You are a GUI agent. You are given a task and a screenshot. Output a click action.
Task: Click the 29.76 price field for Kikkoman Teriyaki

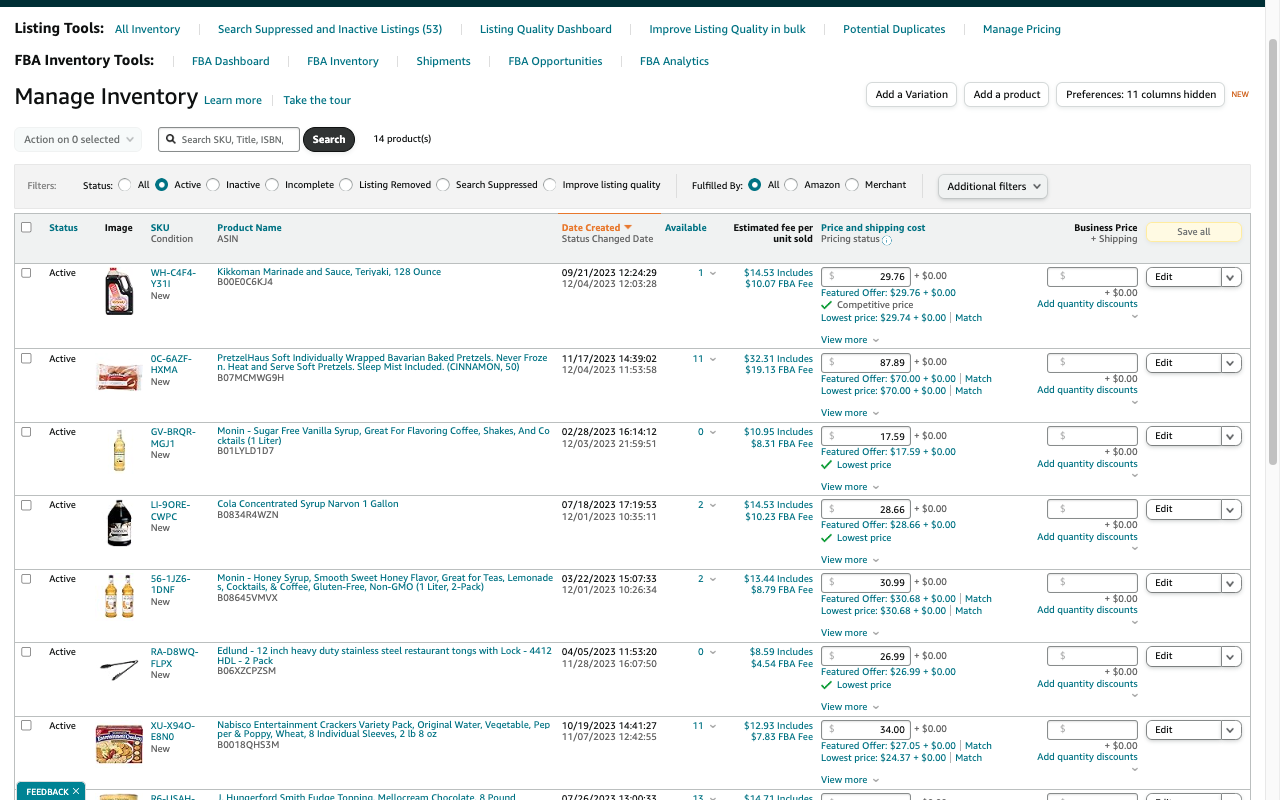(866, 277)
